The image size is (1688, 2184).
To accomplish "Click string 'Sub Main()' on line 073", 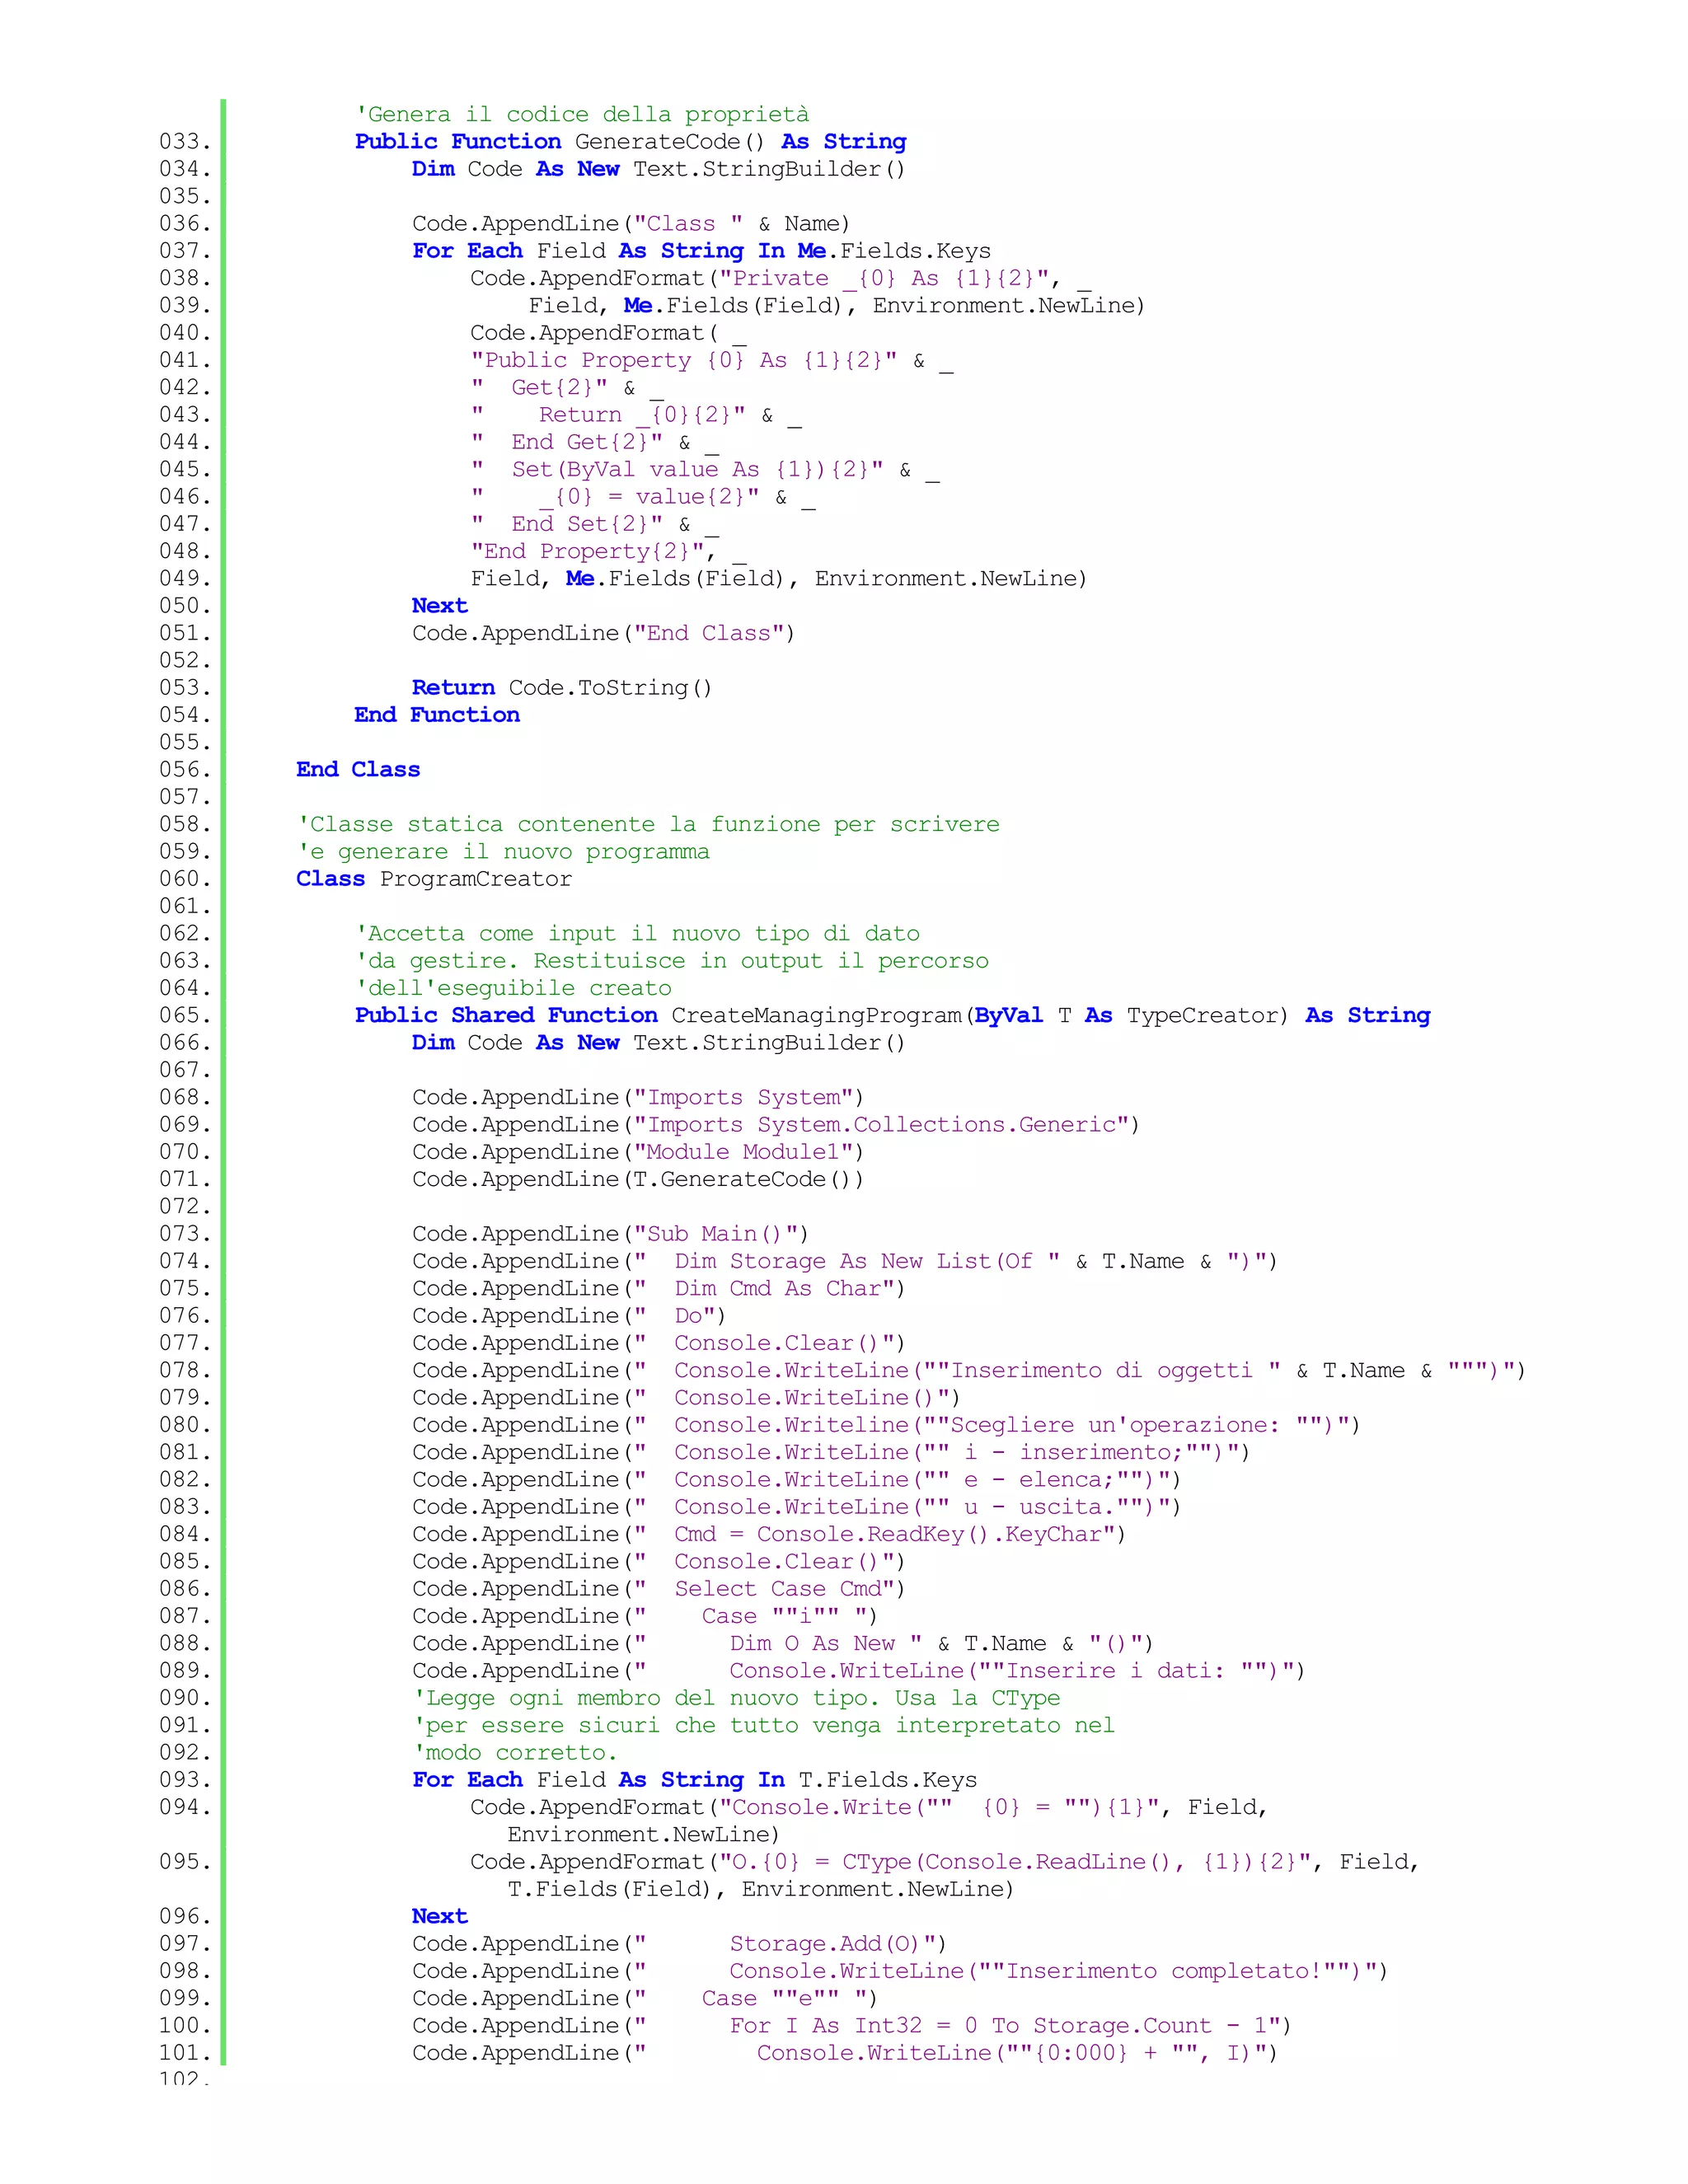I will pos(715,1234).
